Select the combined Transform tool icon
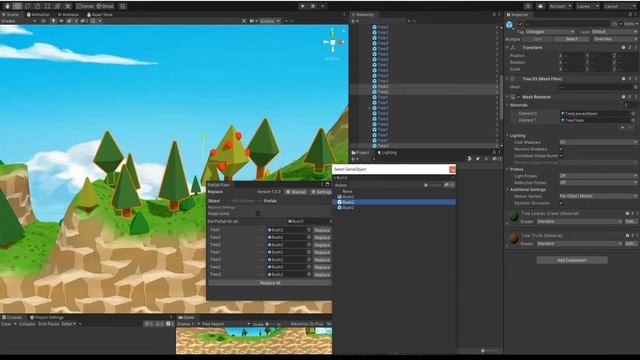Screen dimensions: 640x360 click(58, 6)
